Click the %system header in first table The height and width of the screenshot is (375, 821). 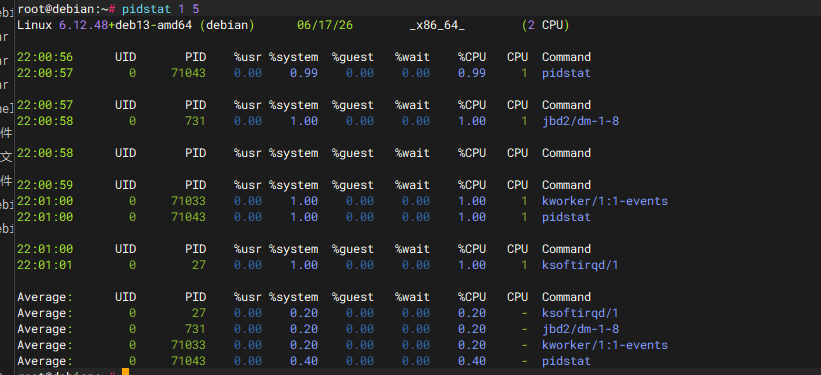(x=293, y=57)
